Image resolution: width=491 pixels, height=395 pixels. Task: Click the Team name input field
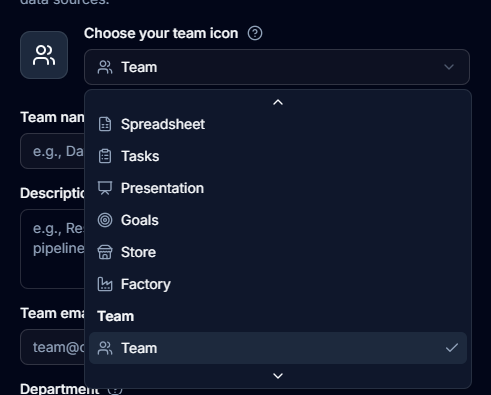52,151
